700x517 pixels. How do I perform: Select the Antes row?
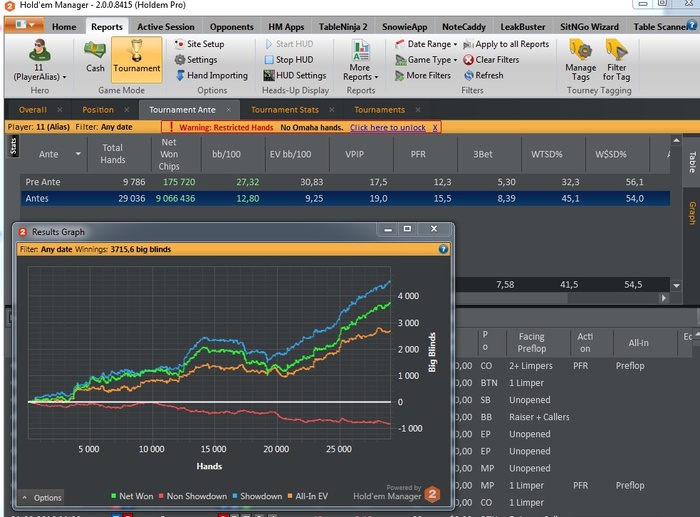[345, 198]
